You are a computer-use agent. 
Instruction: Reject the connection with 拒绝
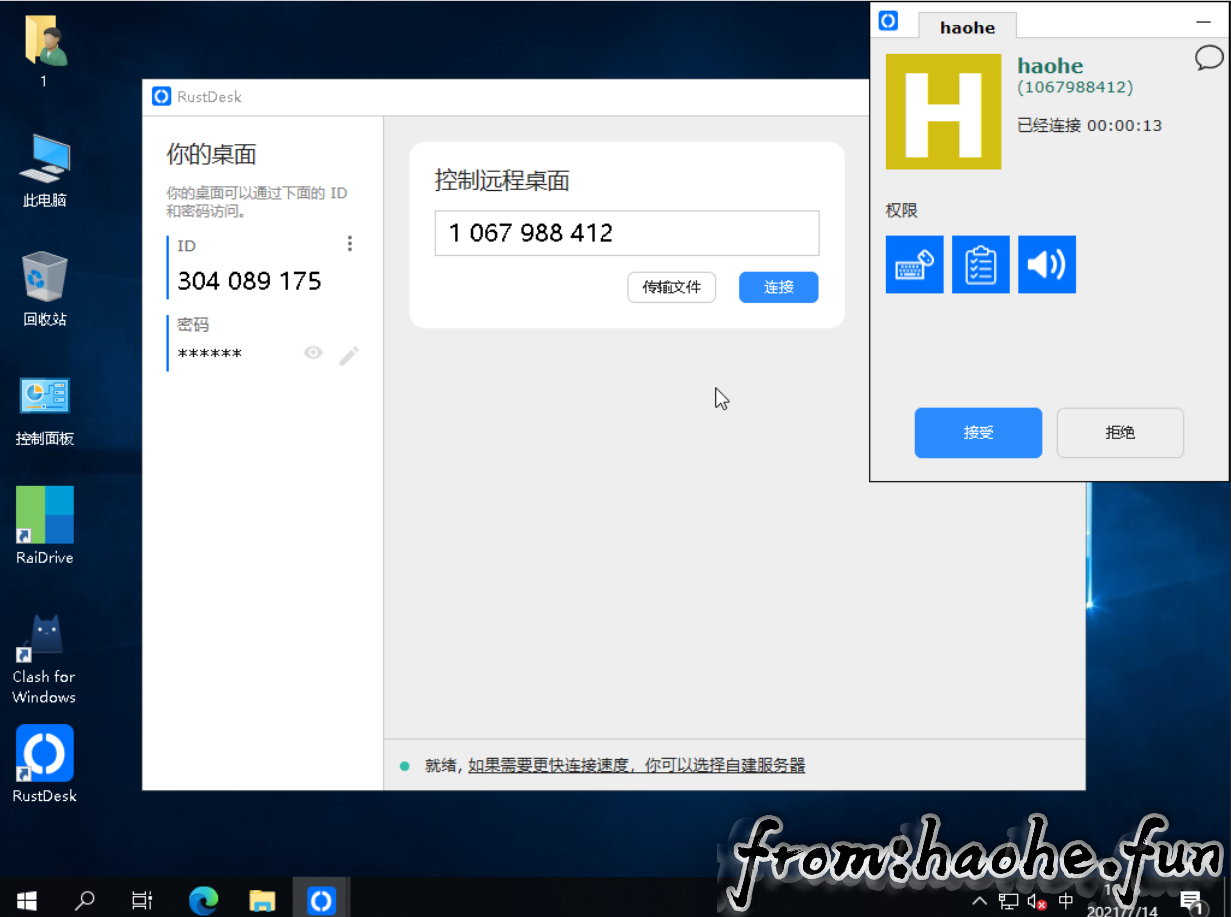pyautogui.click(x=1120, y=433)
